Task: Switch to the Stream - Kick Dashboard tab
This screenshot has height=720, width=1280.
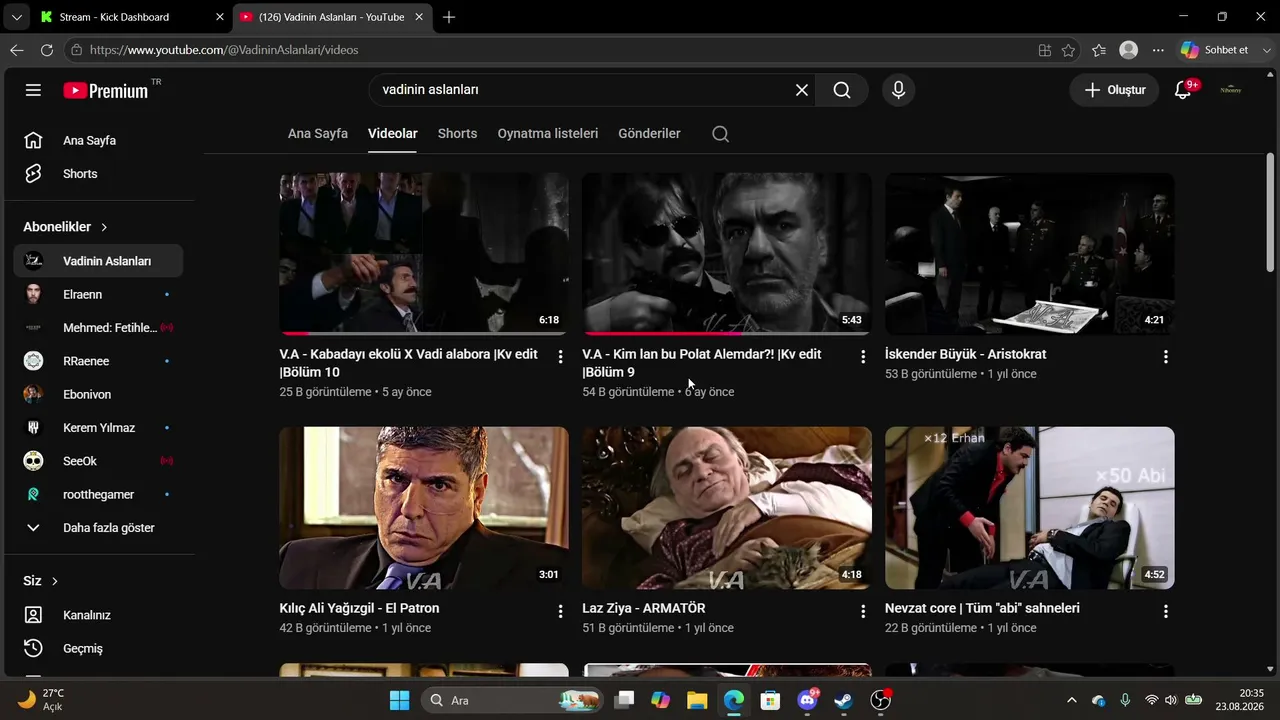Action: pos(131,17)
